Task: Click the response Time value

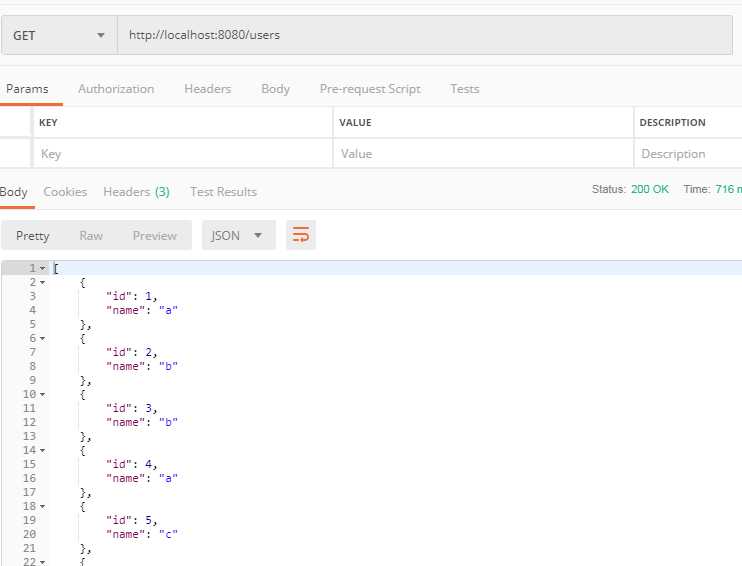Action: click(x=729, y=189)
